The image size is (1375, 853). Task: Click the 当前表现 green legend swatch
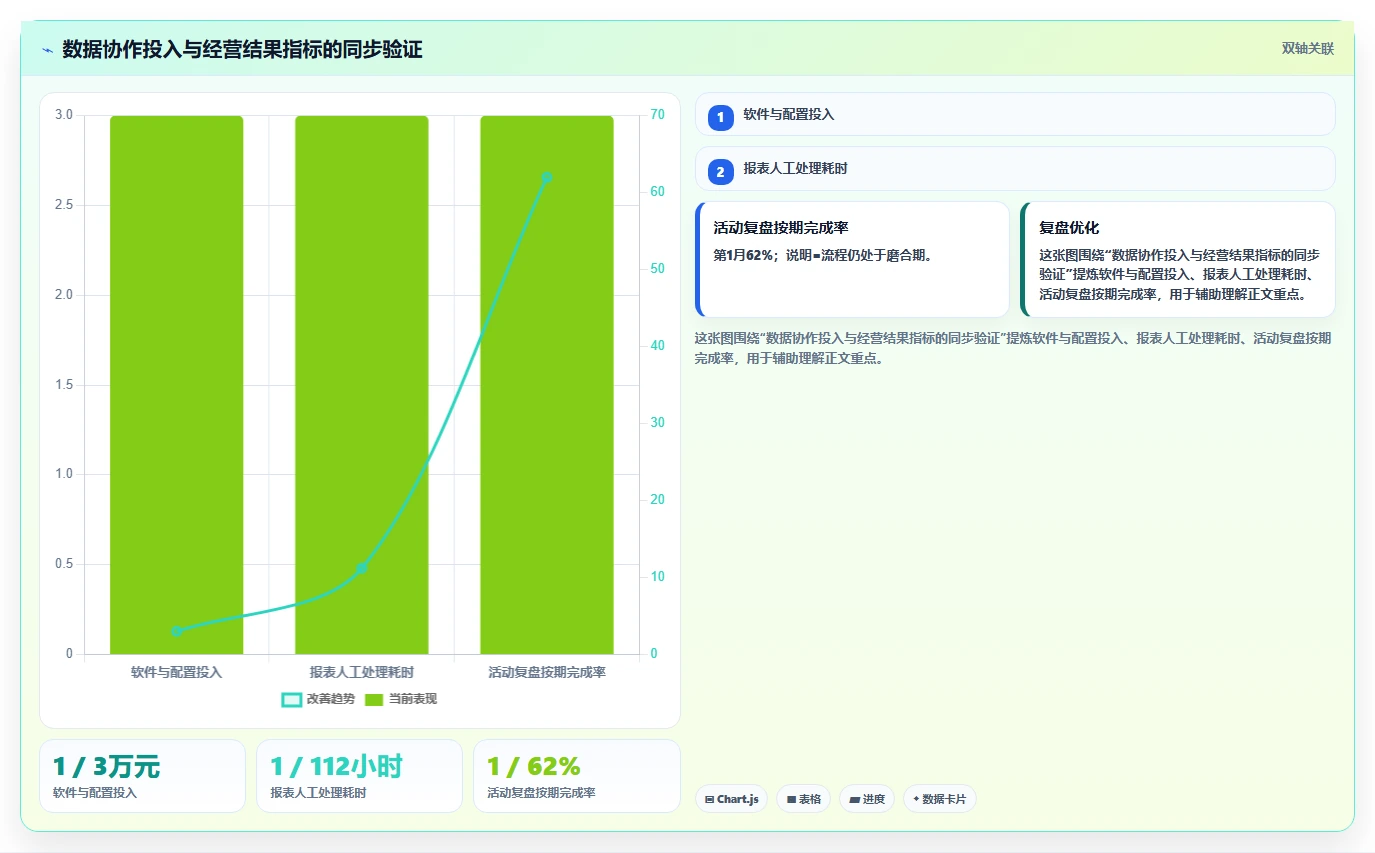(x=374, y=700)
